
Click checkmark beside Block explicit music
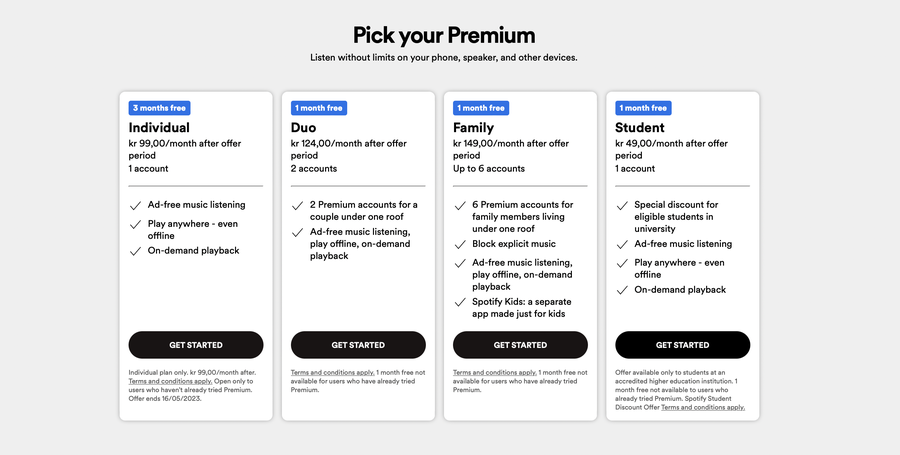click(x=460, y=244)
